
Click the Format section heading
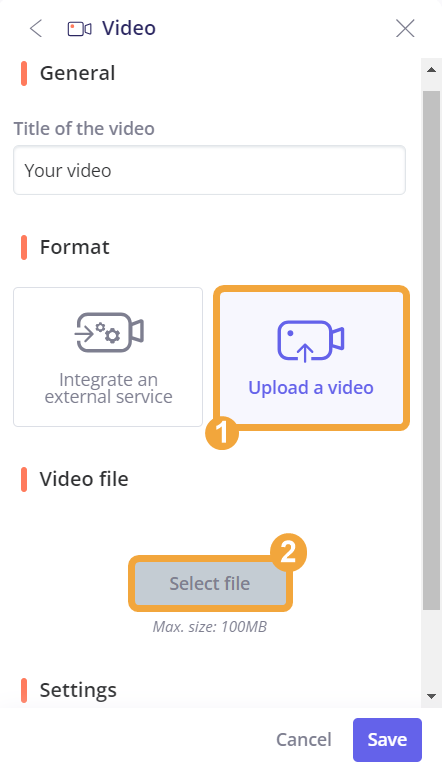[x=75, y=247]
